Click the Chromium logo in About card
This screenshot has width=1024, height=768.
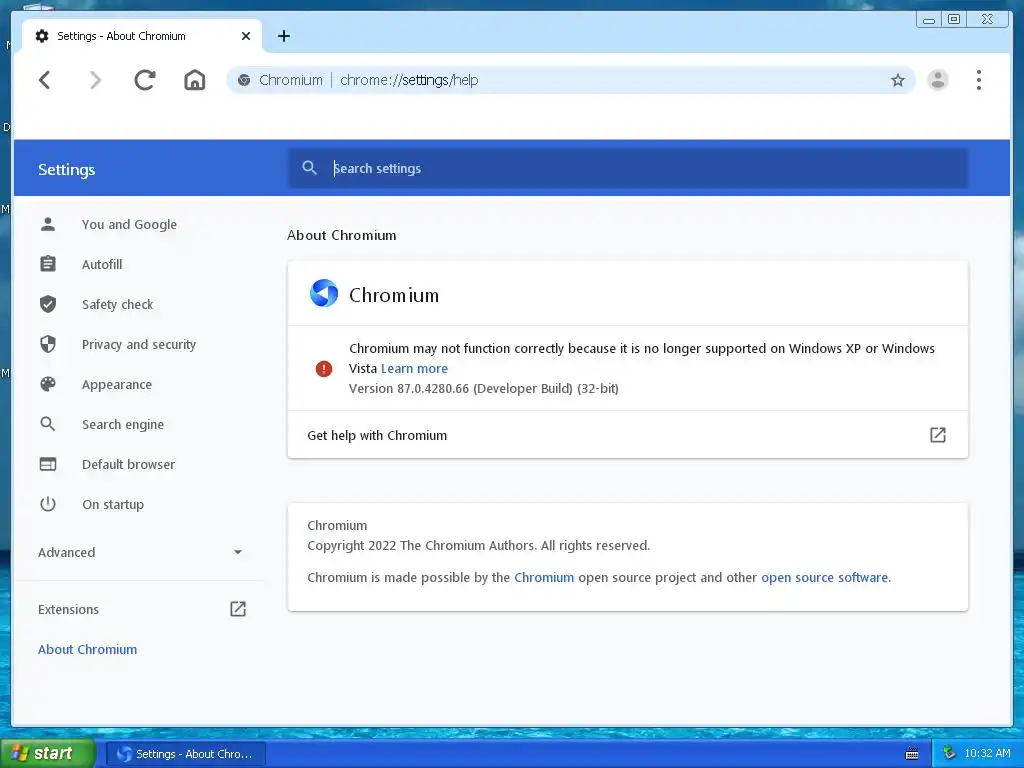pos(324,293)
